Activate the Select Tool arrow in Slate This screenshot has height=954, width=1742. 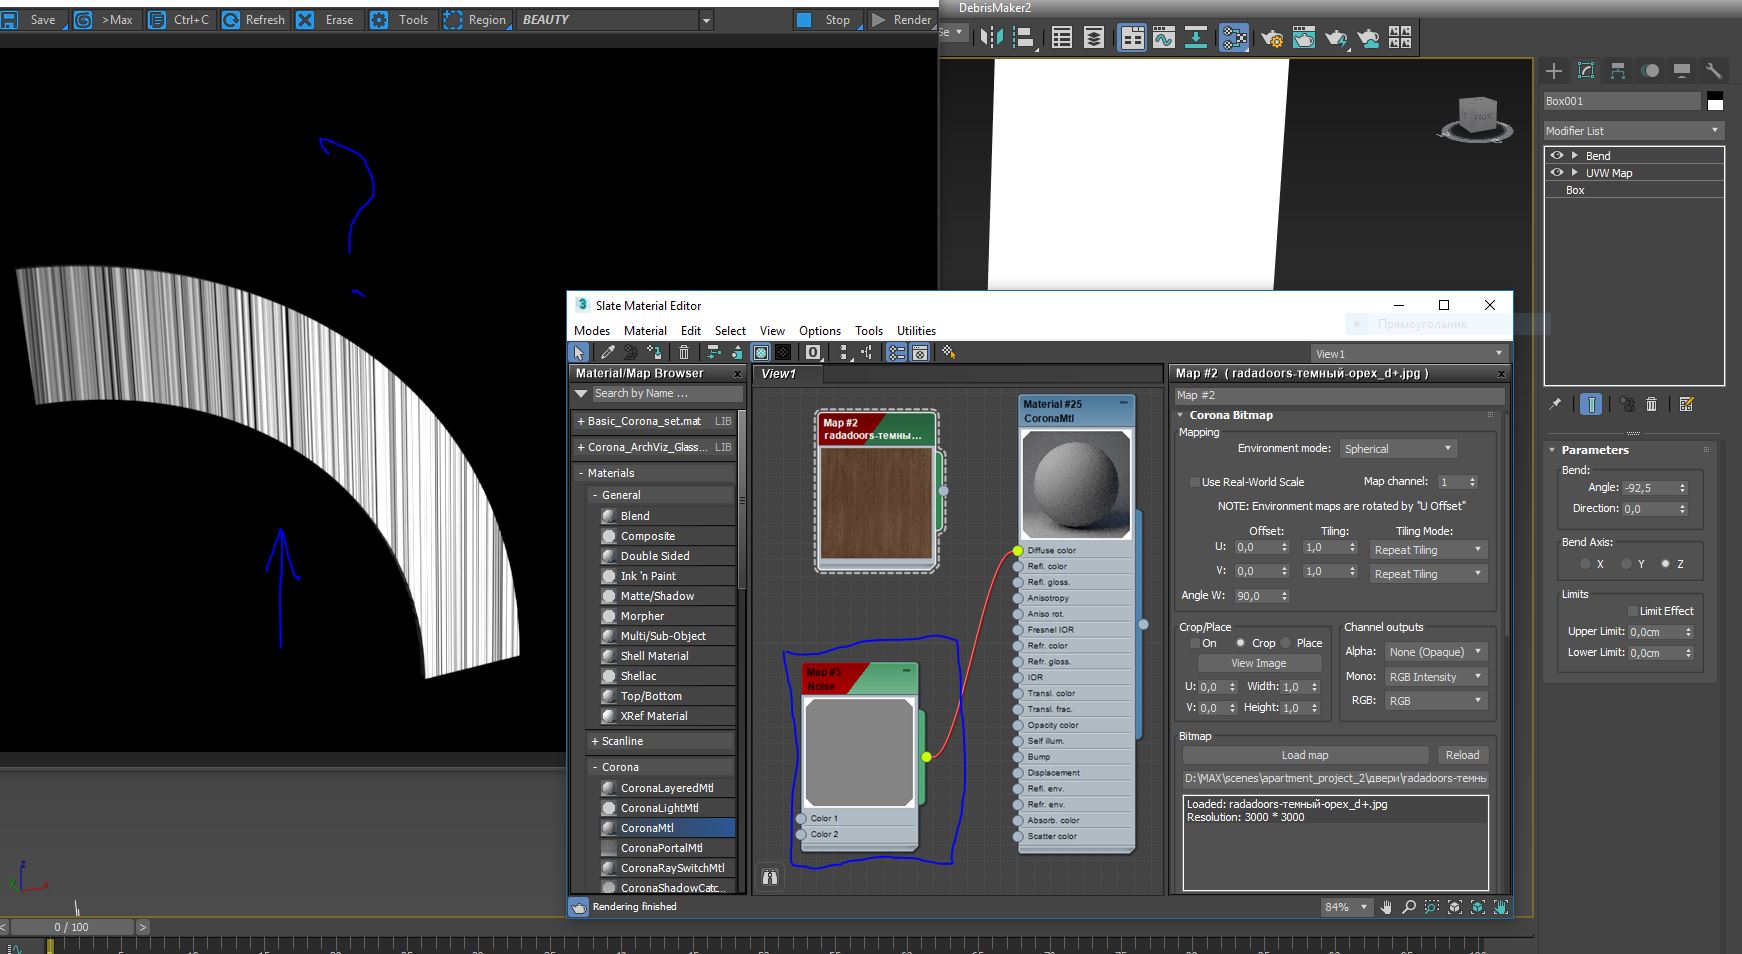coord(579,352)
